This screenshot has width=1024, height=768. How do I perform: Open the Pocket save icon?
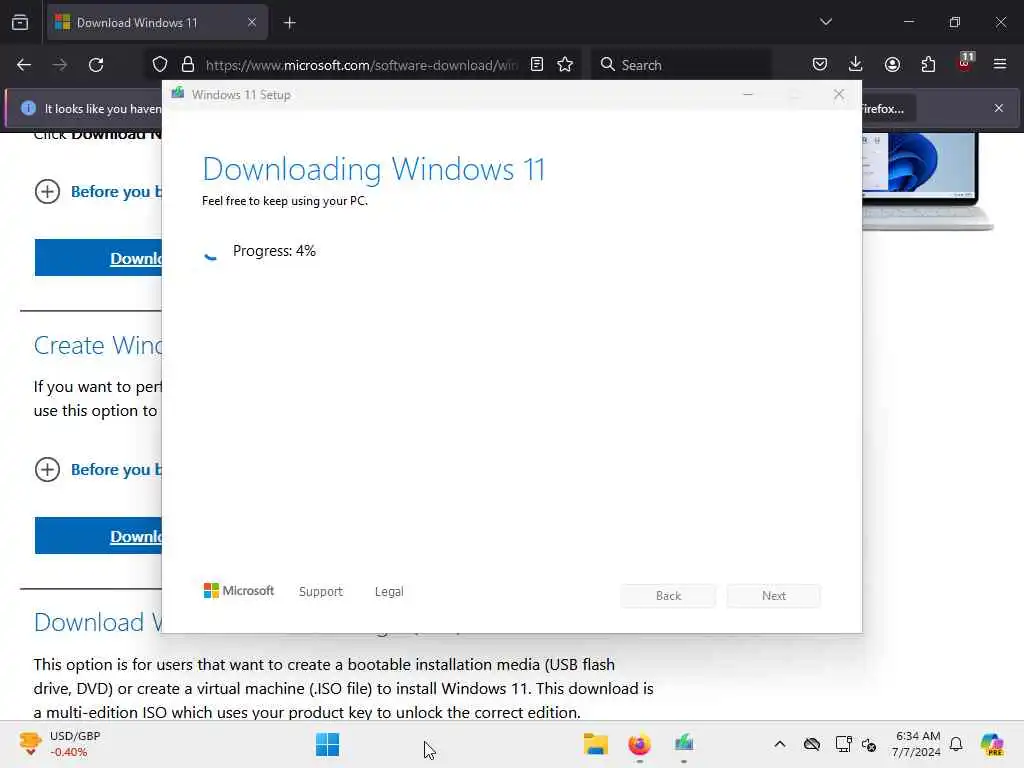click(x=820, y=64)
